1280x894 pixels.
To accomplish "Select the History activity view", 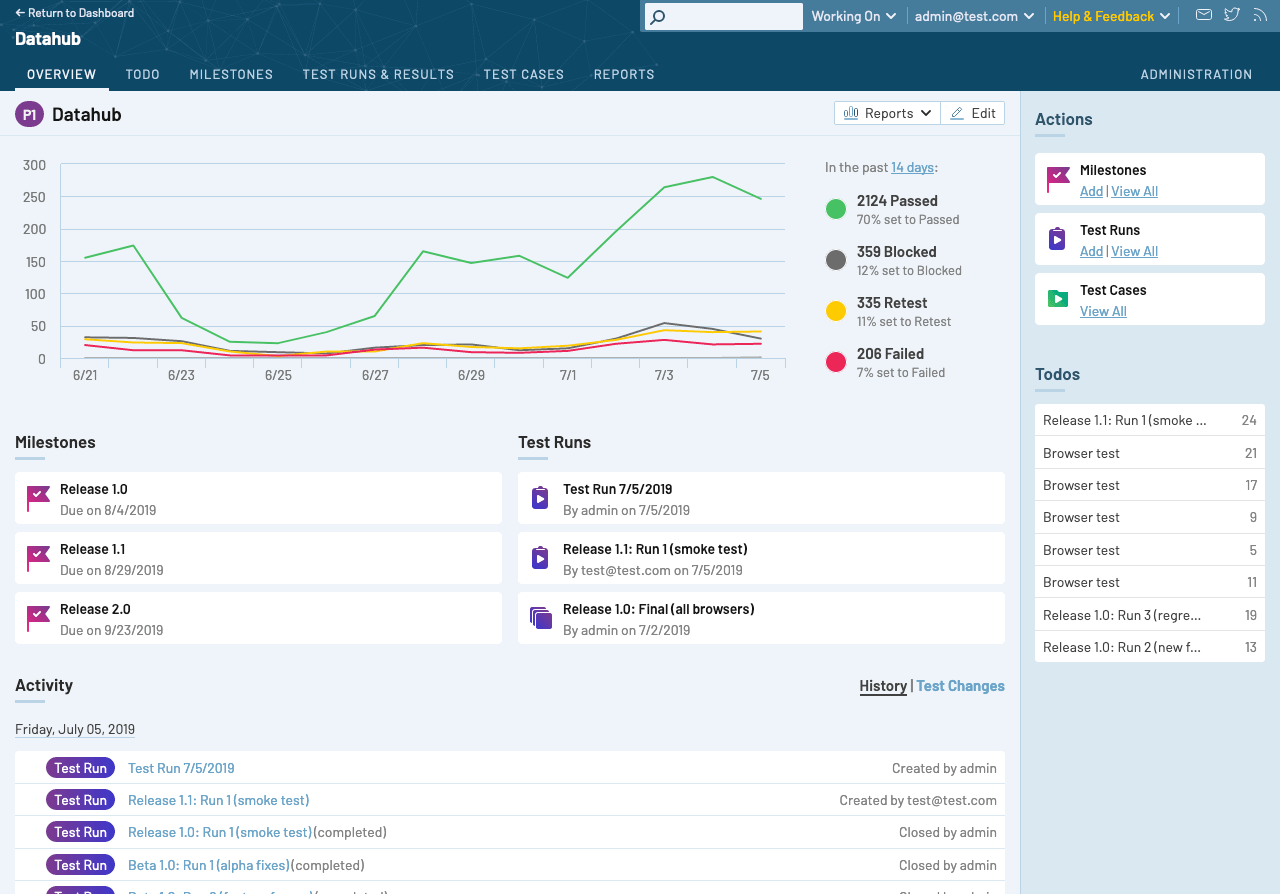I will pos(883,686).
